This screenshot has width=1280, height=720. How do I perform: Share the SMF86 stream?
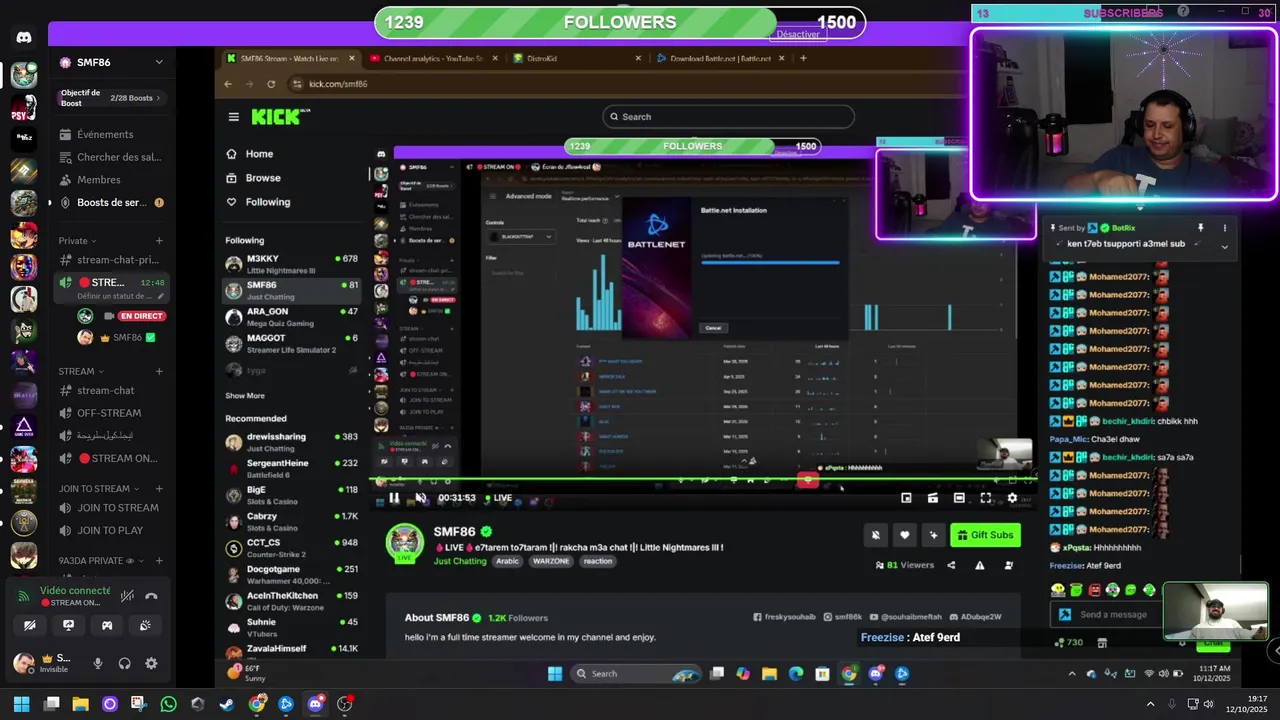(951, 565)
